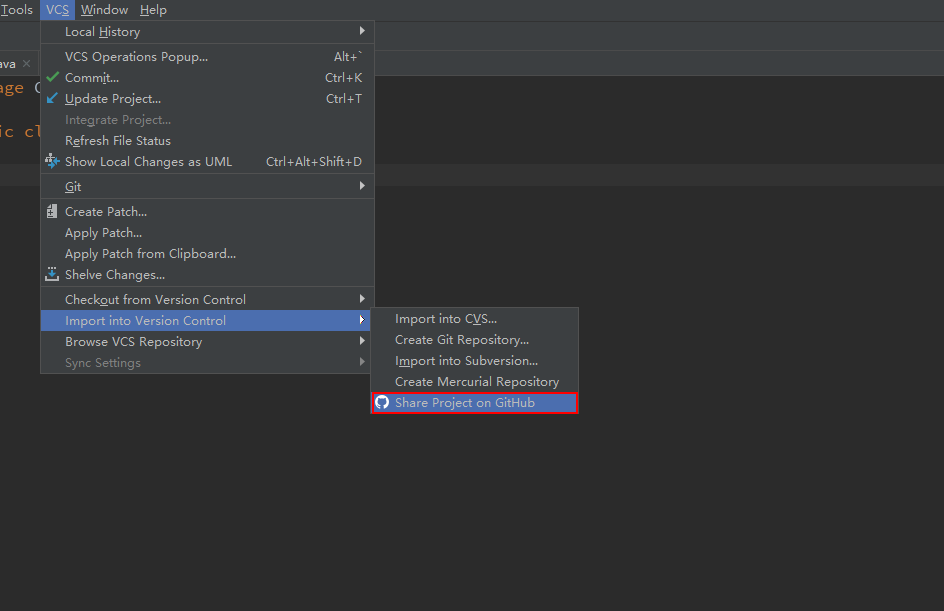
Task: Click the Shelve Changes icon
Action: [x=52, y=274]
